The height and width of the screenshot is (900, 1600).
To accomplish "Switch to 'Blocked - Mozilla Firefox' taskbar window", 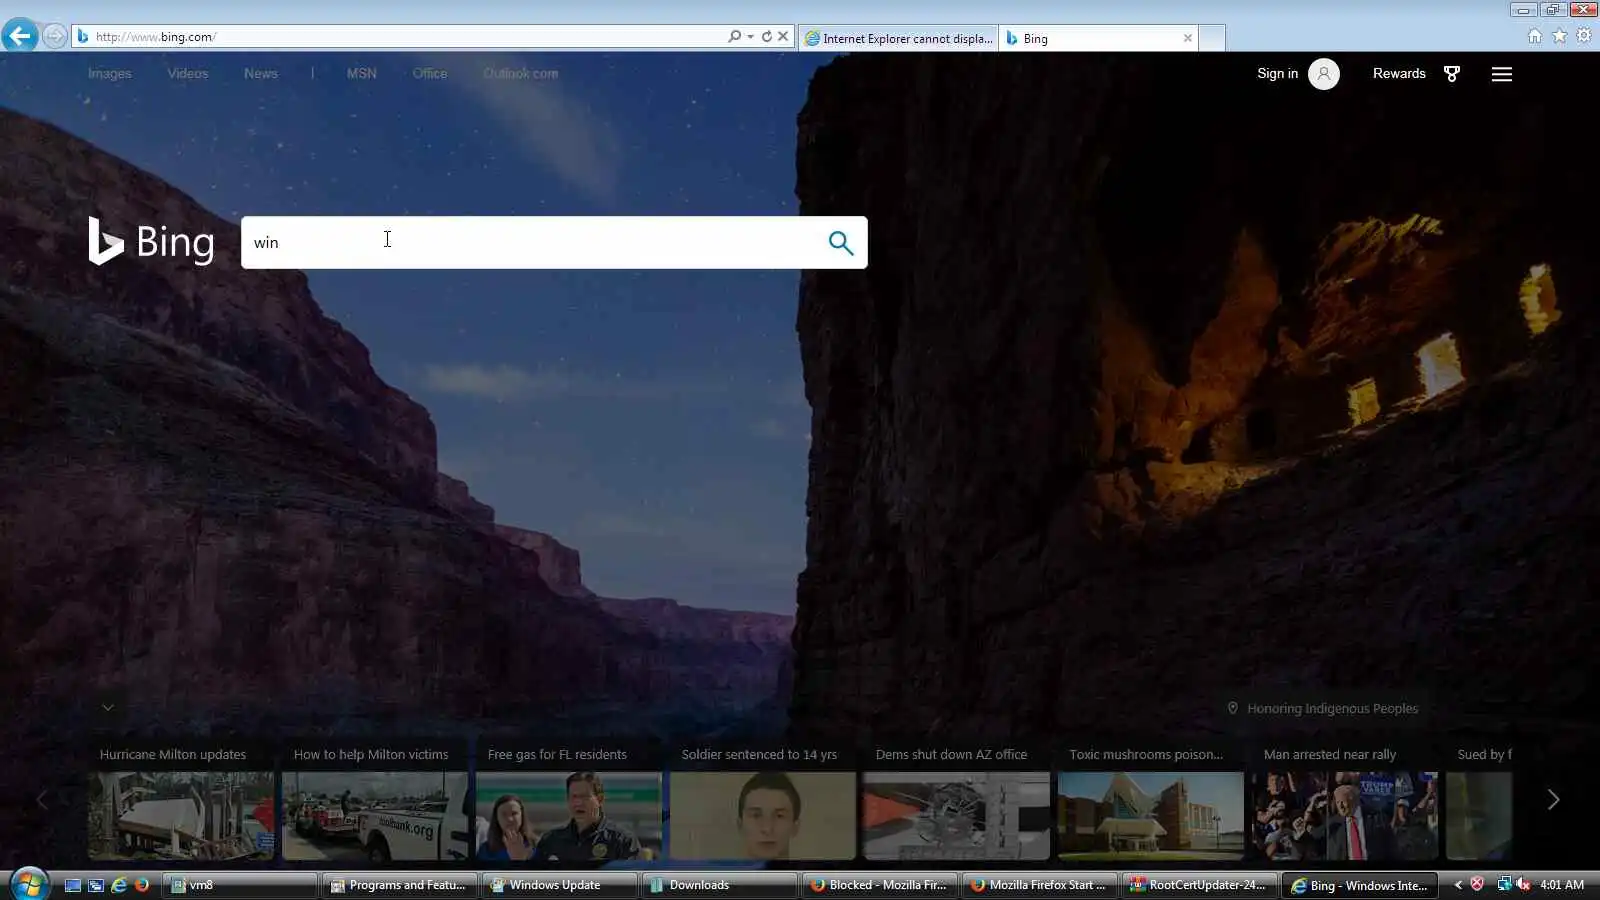I will (x=880, y=885).
